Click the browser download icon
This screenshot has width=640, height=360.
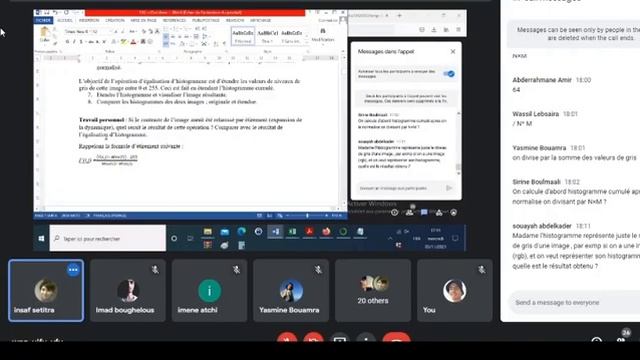434,29
